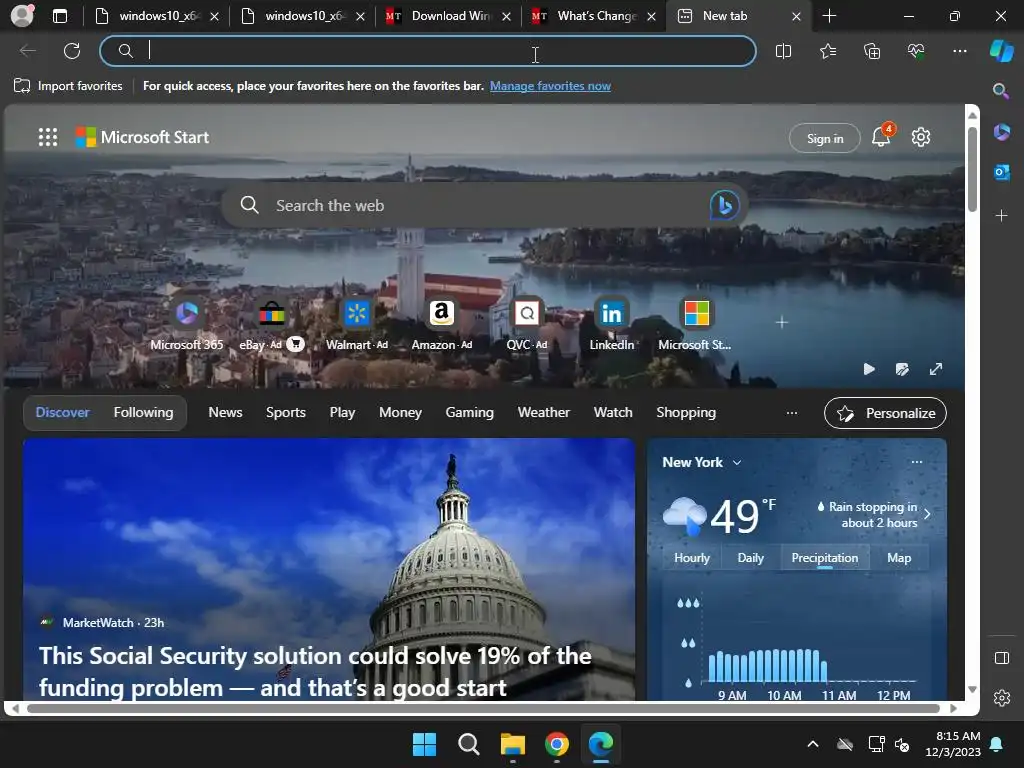
Task: Expand the rain stopping forecast chevron
Action: 927,514
